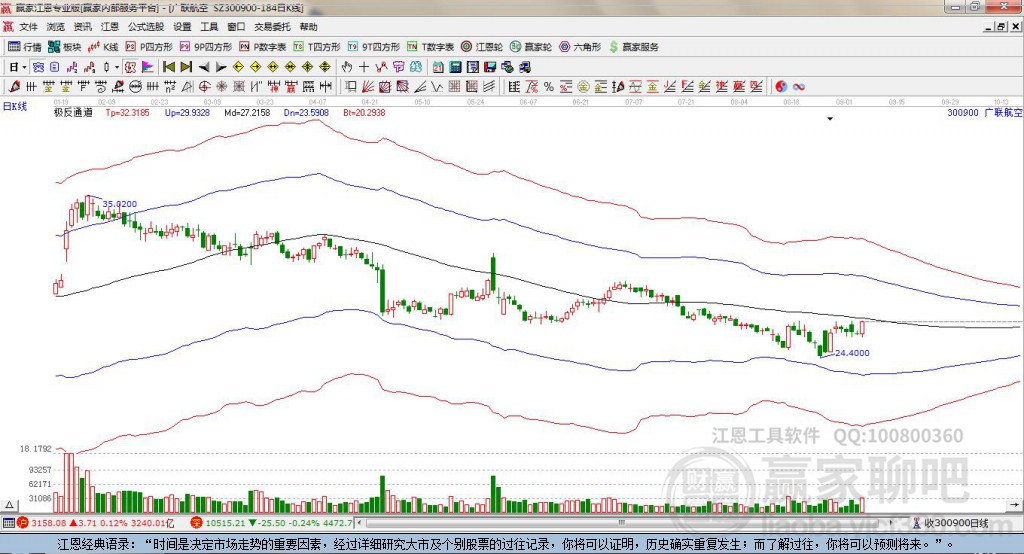Open the 浏览 menu
Screen dimensions: 1024x554
click(x=56, y=27)
